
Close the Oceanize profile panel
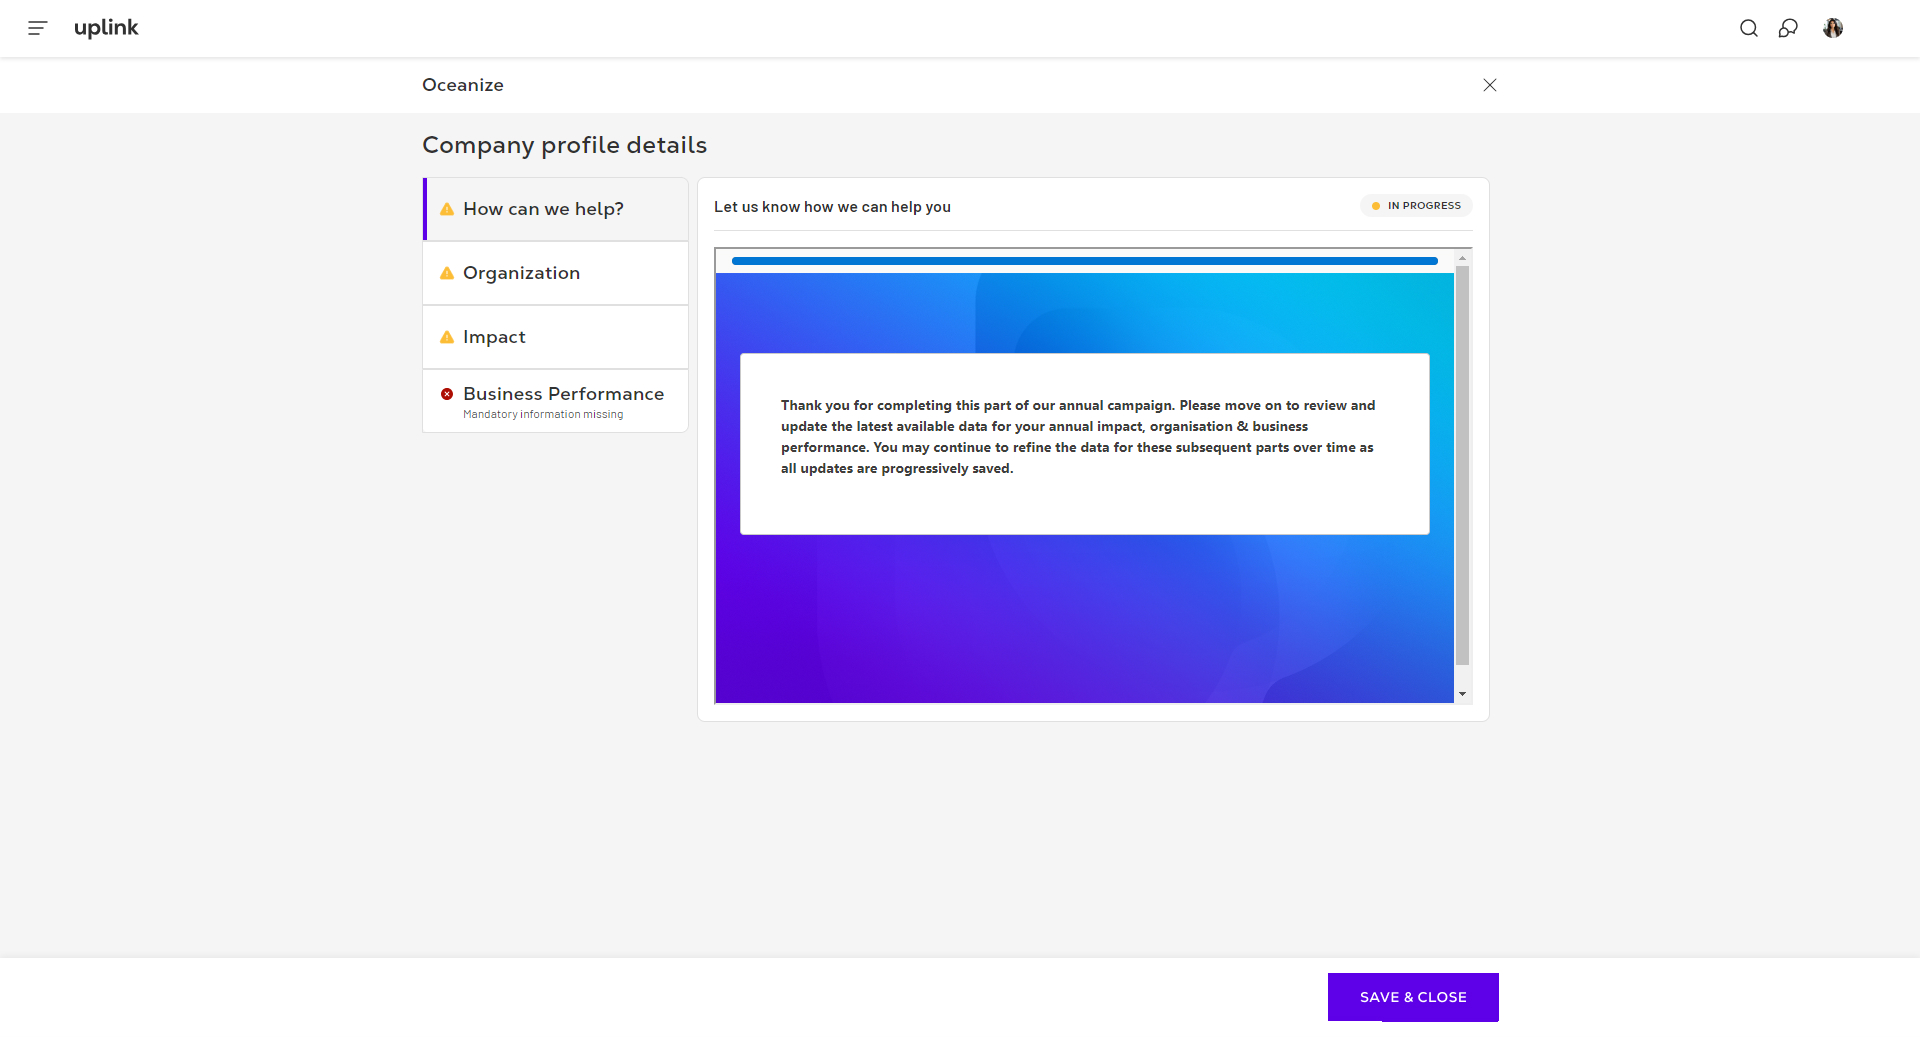[x=1489, y=85]
